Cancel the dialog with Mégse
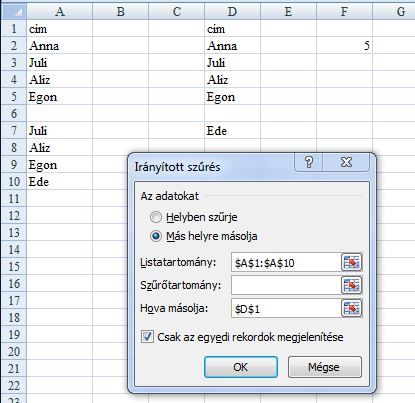Viewport: 415px width, 403px height. [x=324, y=367]
